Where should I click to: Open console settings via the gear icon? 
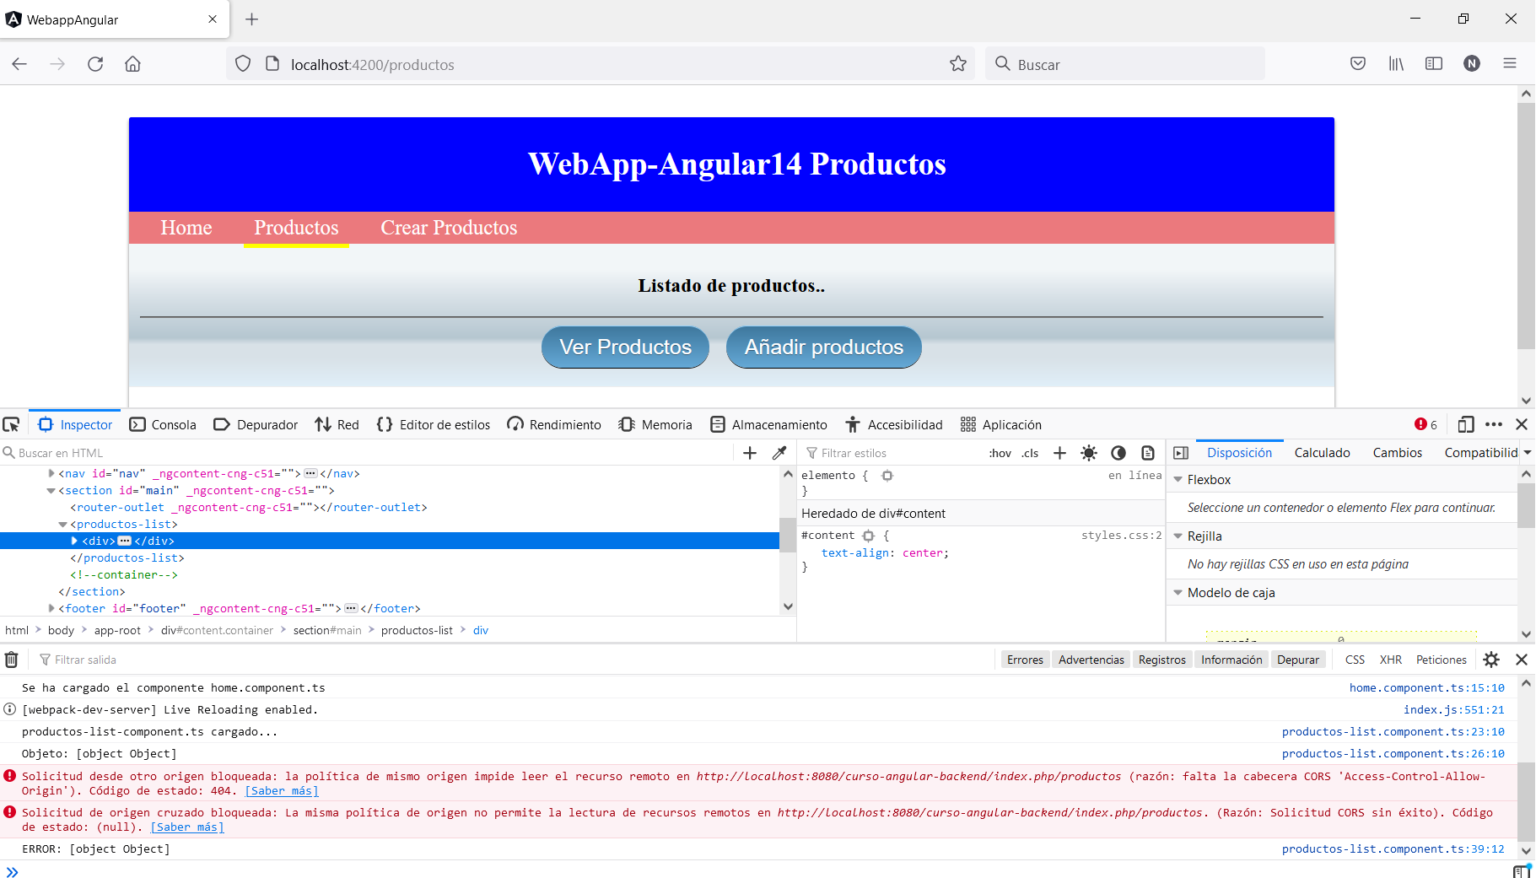[x=1490, y=659]
